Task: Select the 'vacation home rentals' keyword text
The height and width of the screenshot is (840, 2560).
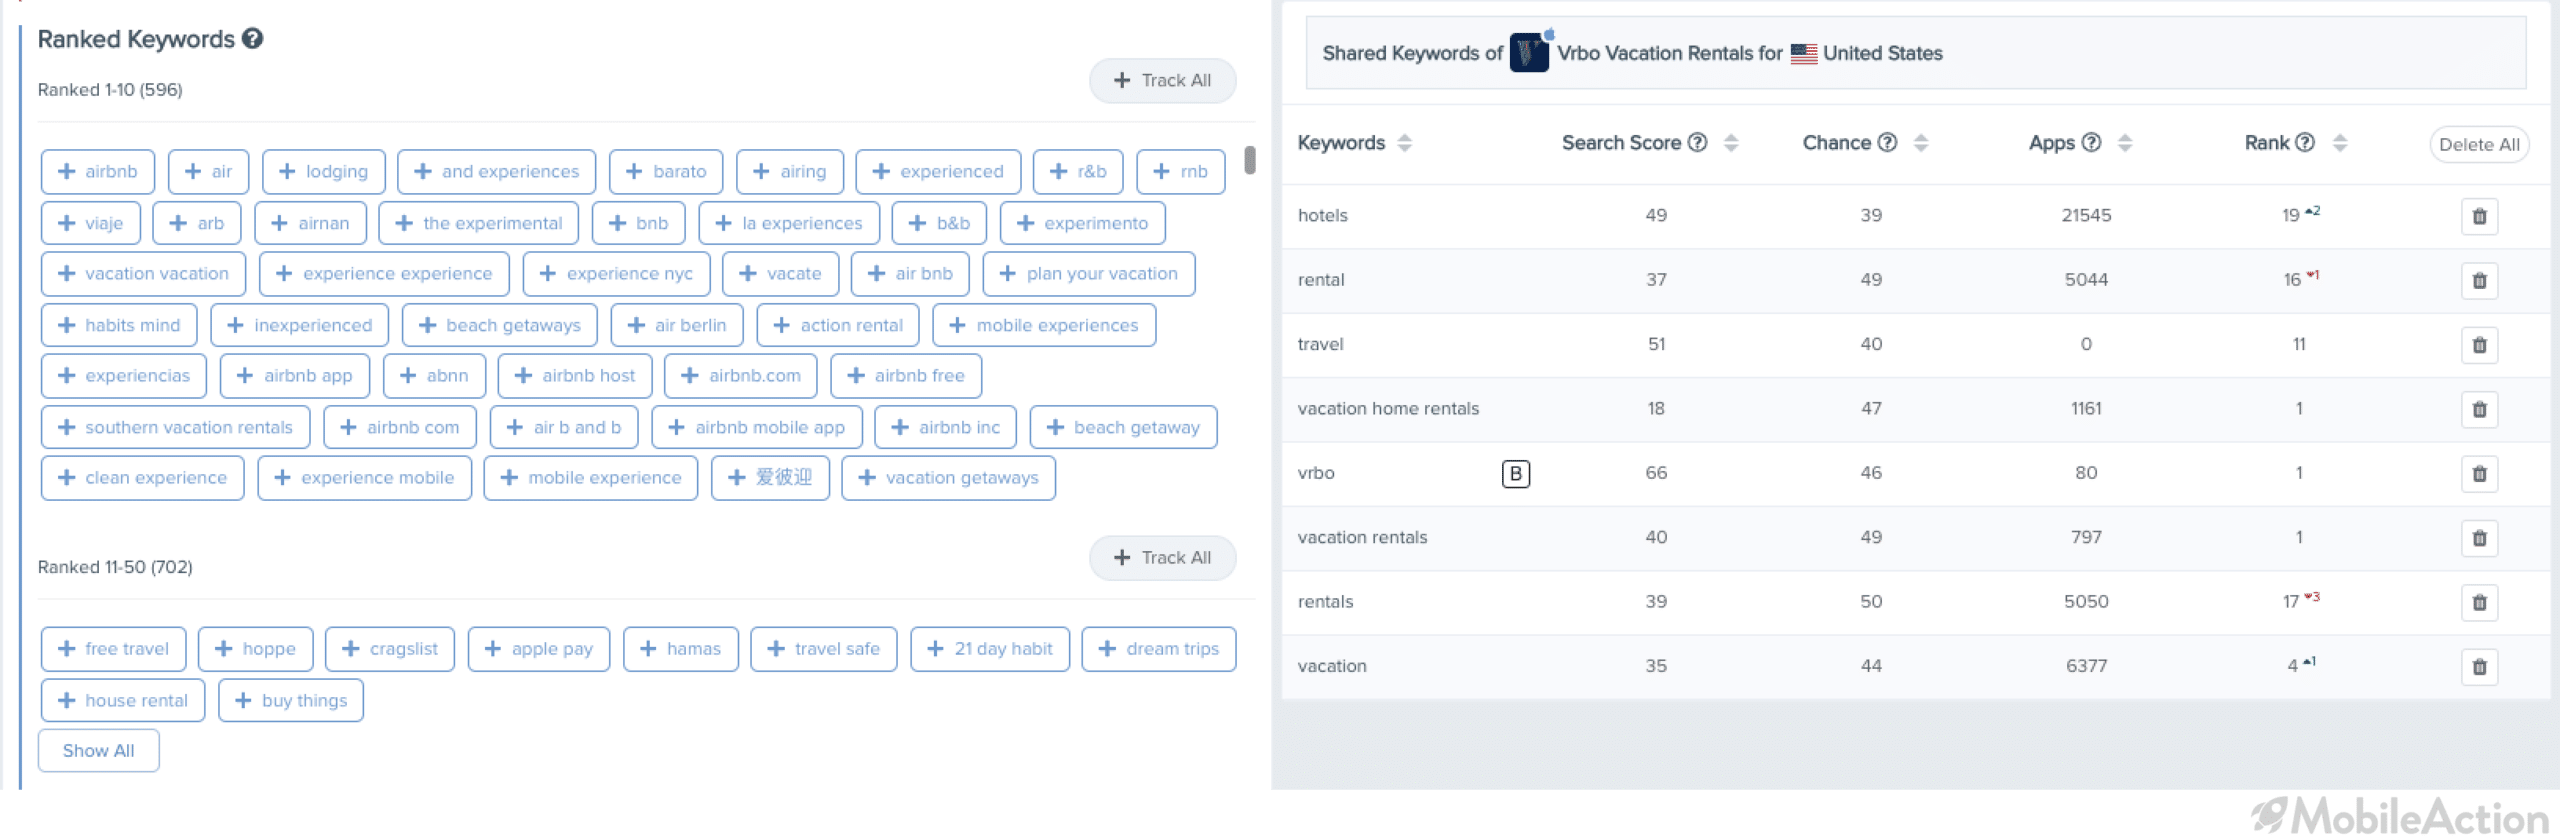Action: click(x=1388, y=408)
